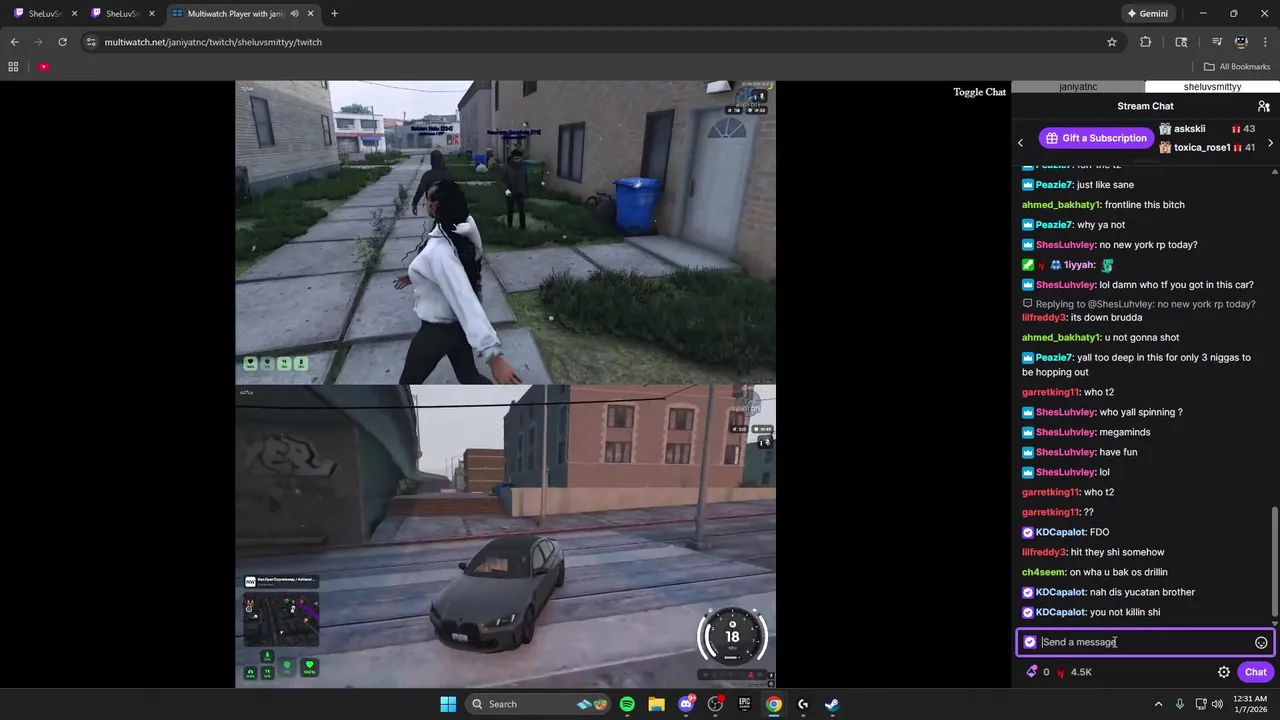Viewport: 1280px width, 720px height.
Task: Open the volume control in system tray
Action: [x=1220, y=704]
